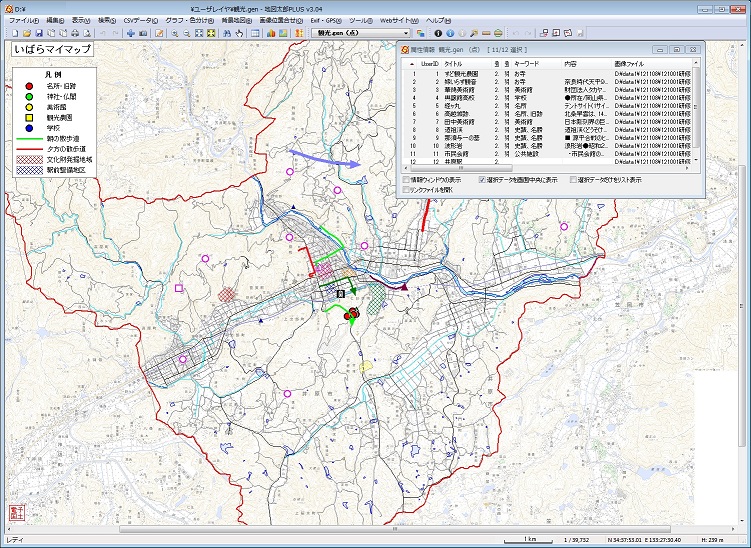This screenshot has height=548, width=751.
Task: Tick the リンクファイルを開く checkbox
Action: pos(405,189)
